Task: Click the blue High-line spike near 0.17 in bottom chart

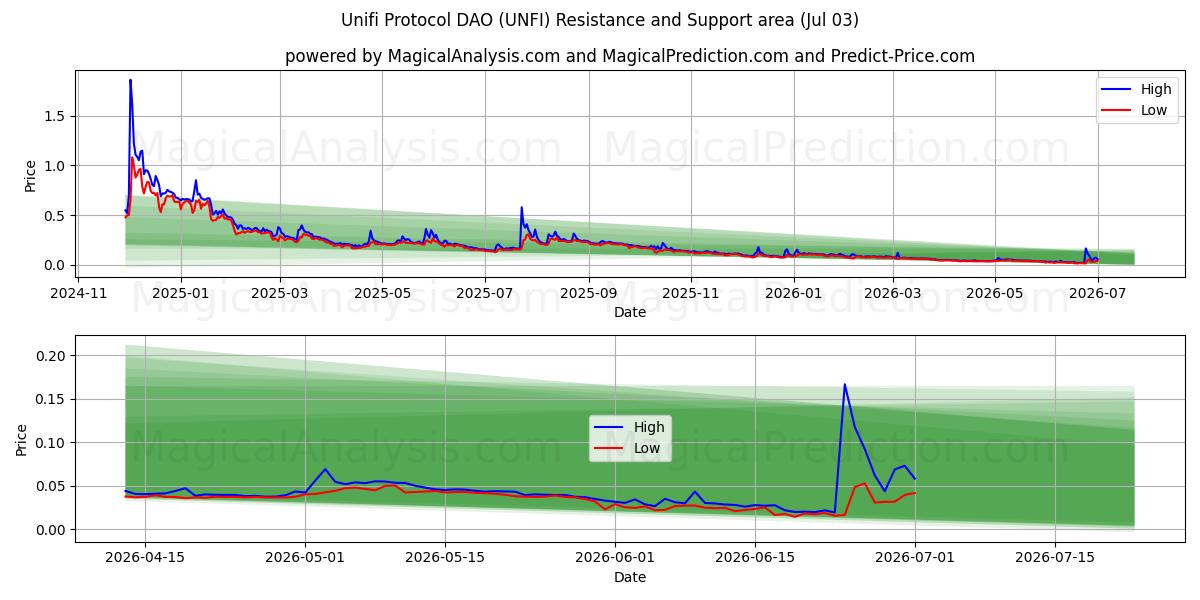Action: [844, 385]
